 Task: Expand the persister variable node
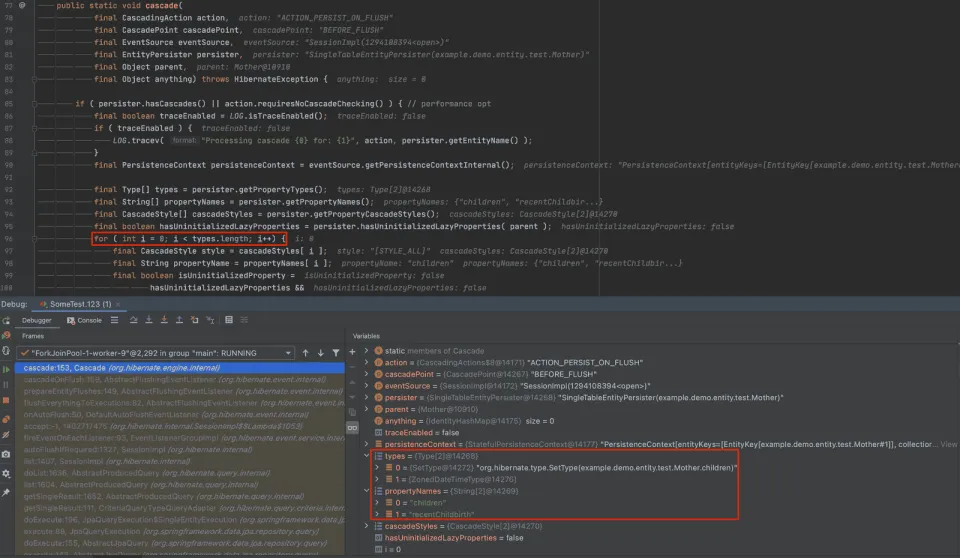366,398
